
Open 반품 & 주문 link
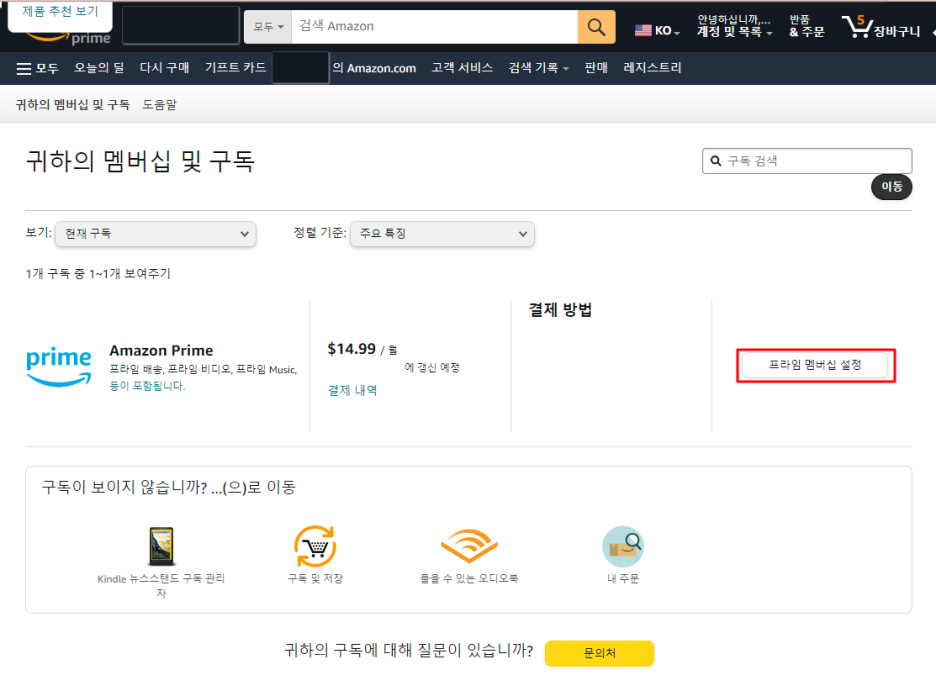[x=806, y=26]
